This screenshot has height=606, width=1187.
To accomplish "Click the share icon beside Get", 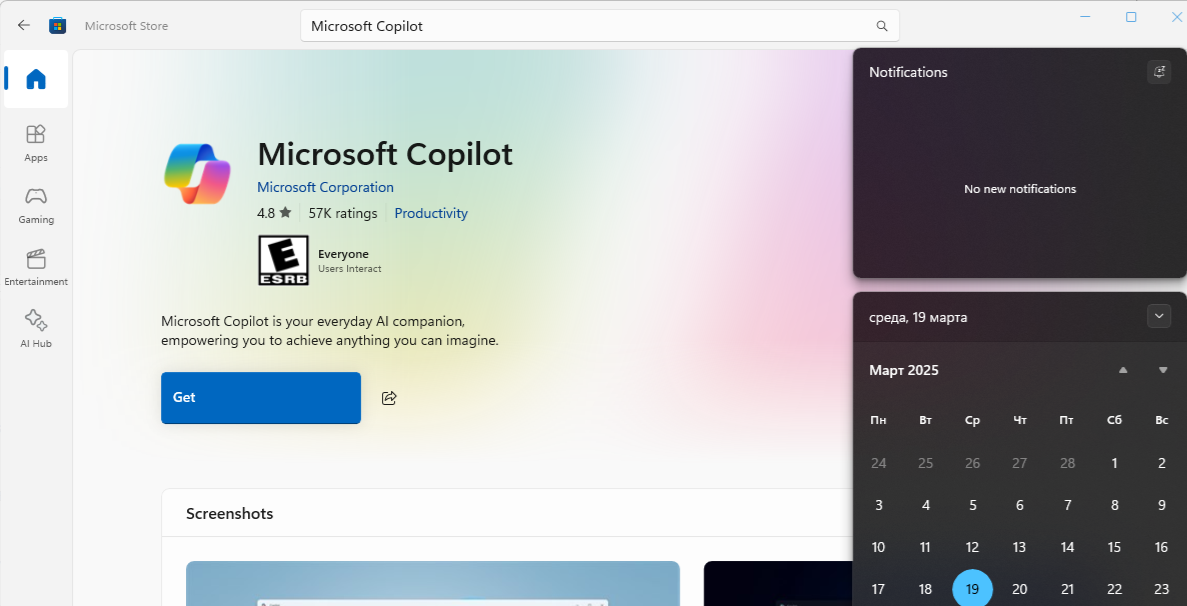I will (x=389, y=398).
